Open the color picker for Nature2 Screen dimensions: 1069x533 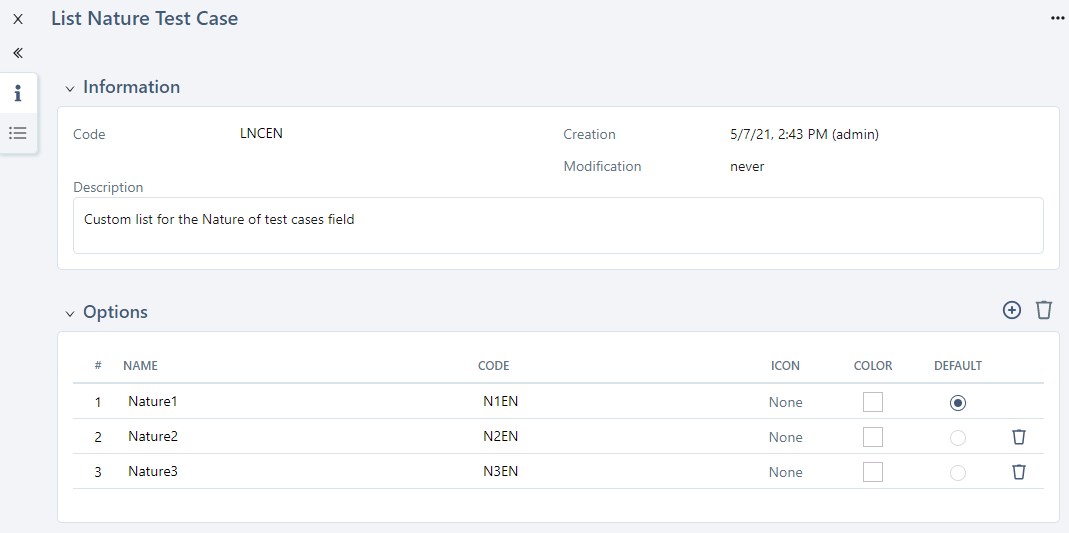873,437
